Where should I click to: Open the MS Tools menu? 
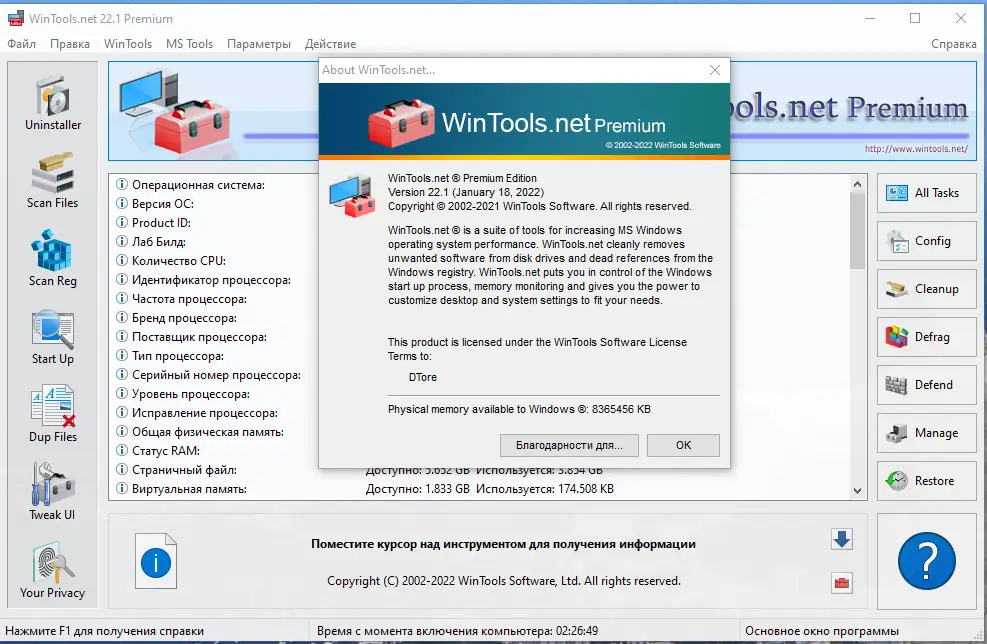(190, 44)
